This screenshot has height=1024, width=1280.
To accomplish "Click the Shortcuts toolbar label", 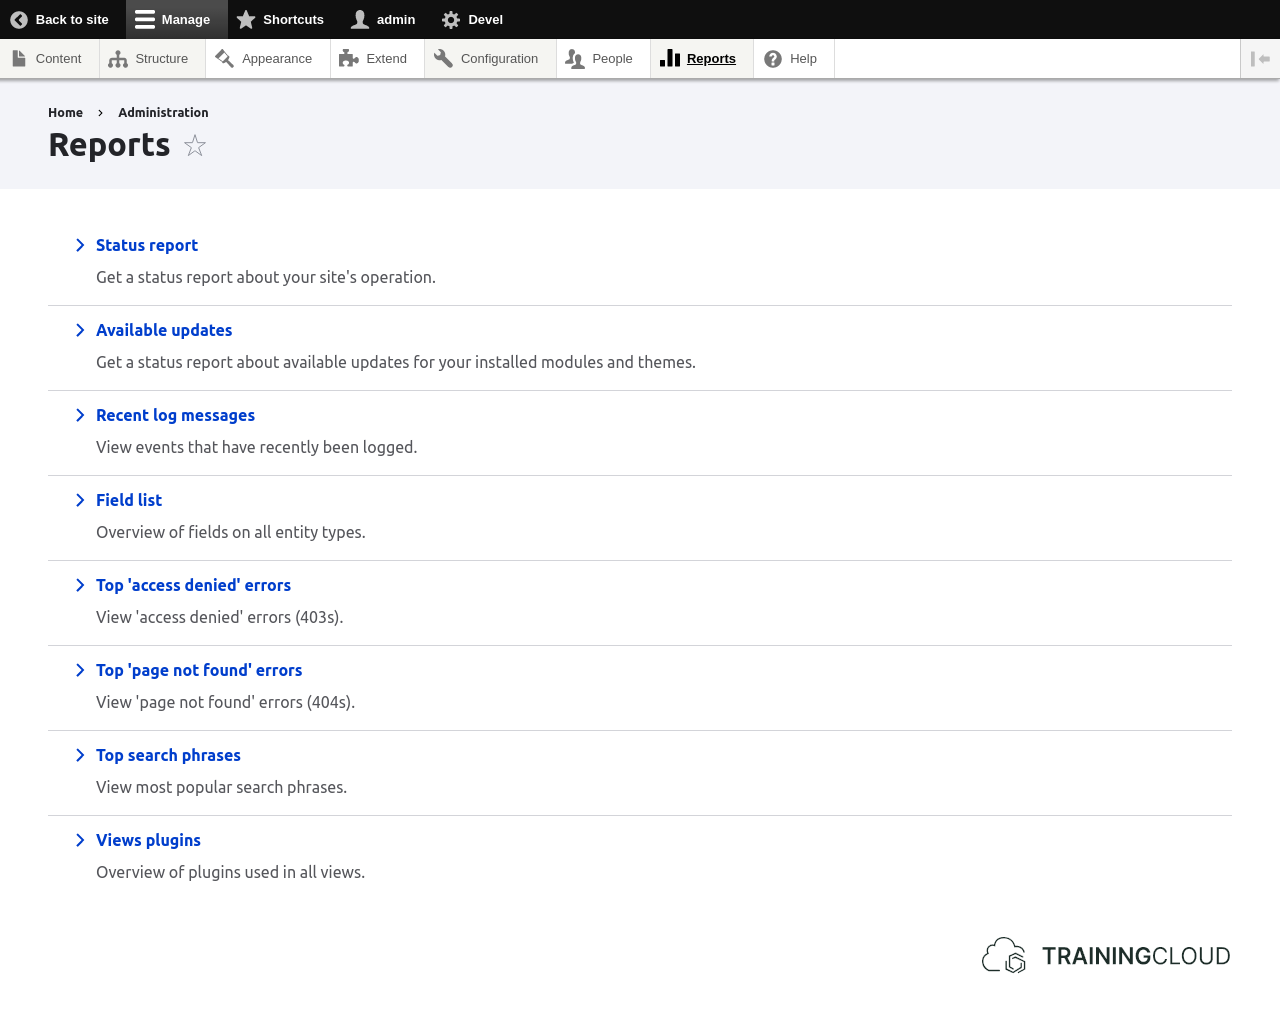I will pos(293,20).
